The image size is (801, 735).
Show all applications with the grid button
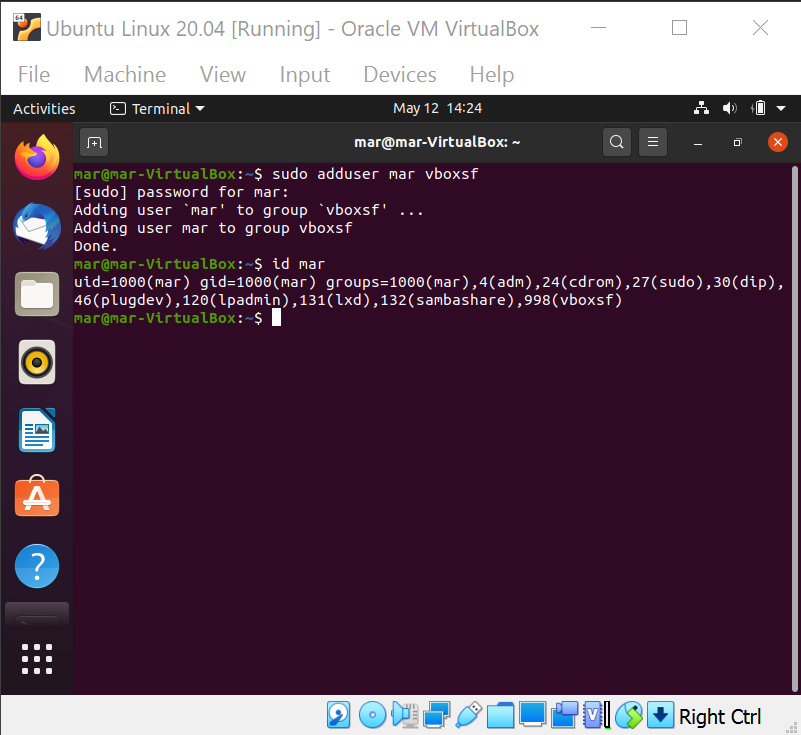coord(37,658)
